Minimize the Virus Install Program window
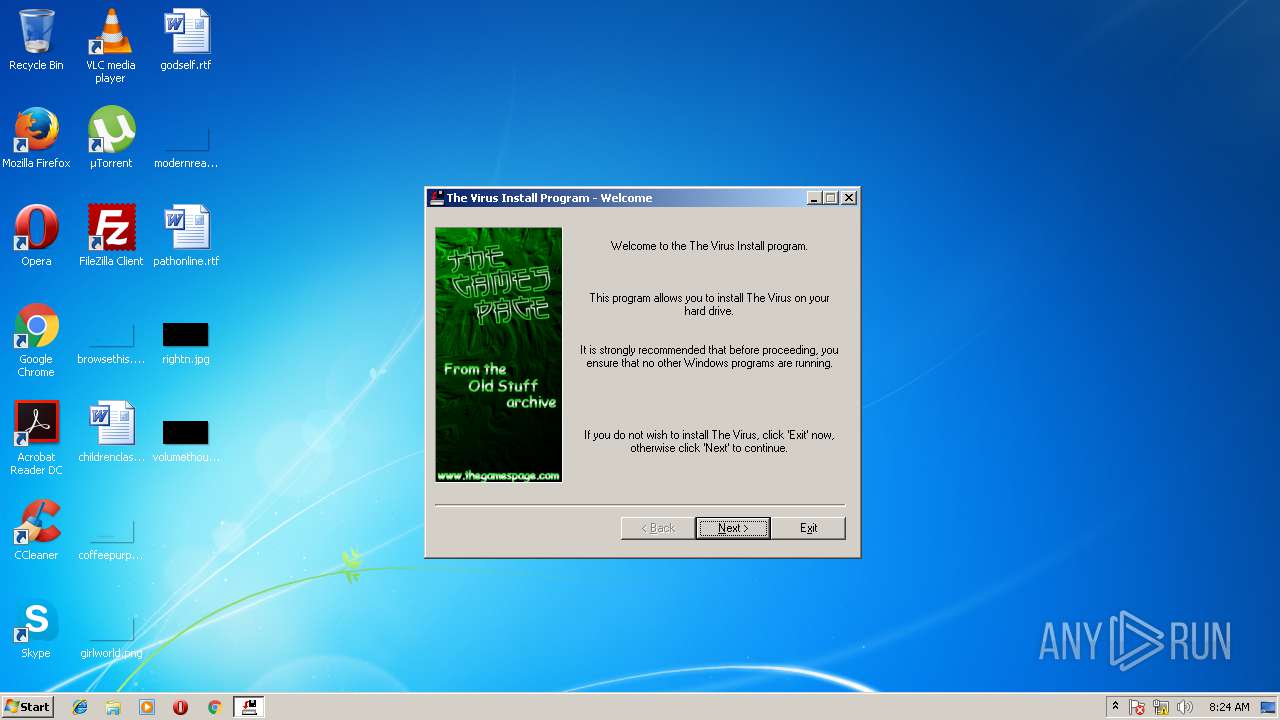 tap(814, 198)
